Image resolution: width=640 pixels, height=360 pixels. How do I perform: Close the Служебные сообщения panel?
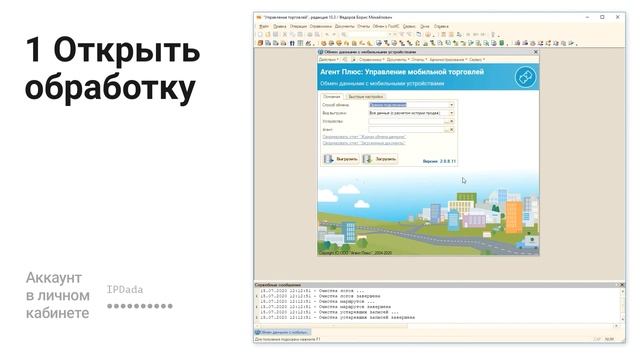pyautogui.click(x=622, y=285)
